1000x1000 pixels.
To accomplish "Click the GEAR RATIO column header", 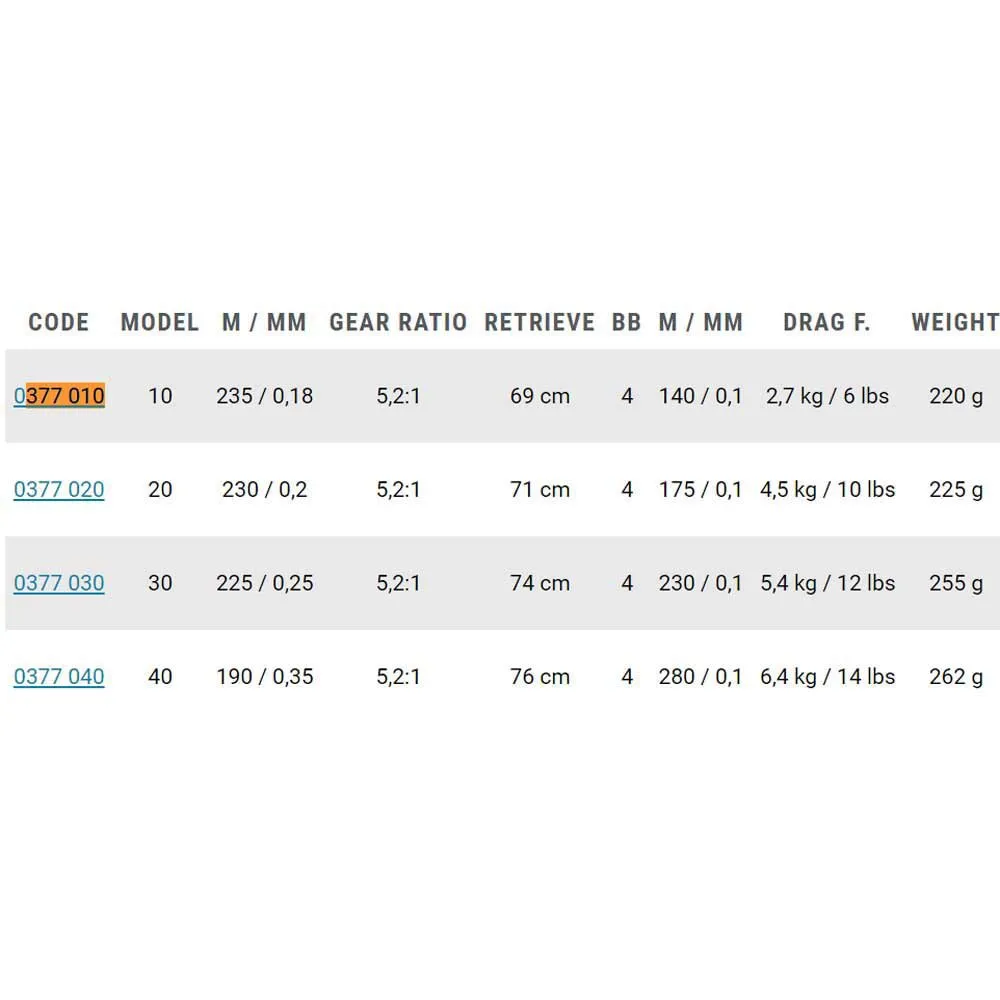I will tap(398, 322).
